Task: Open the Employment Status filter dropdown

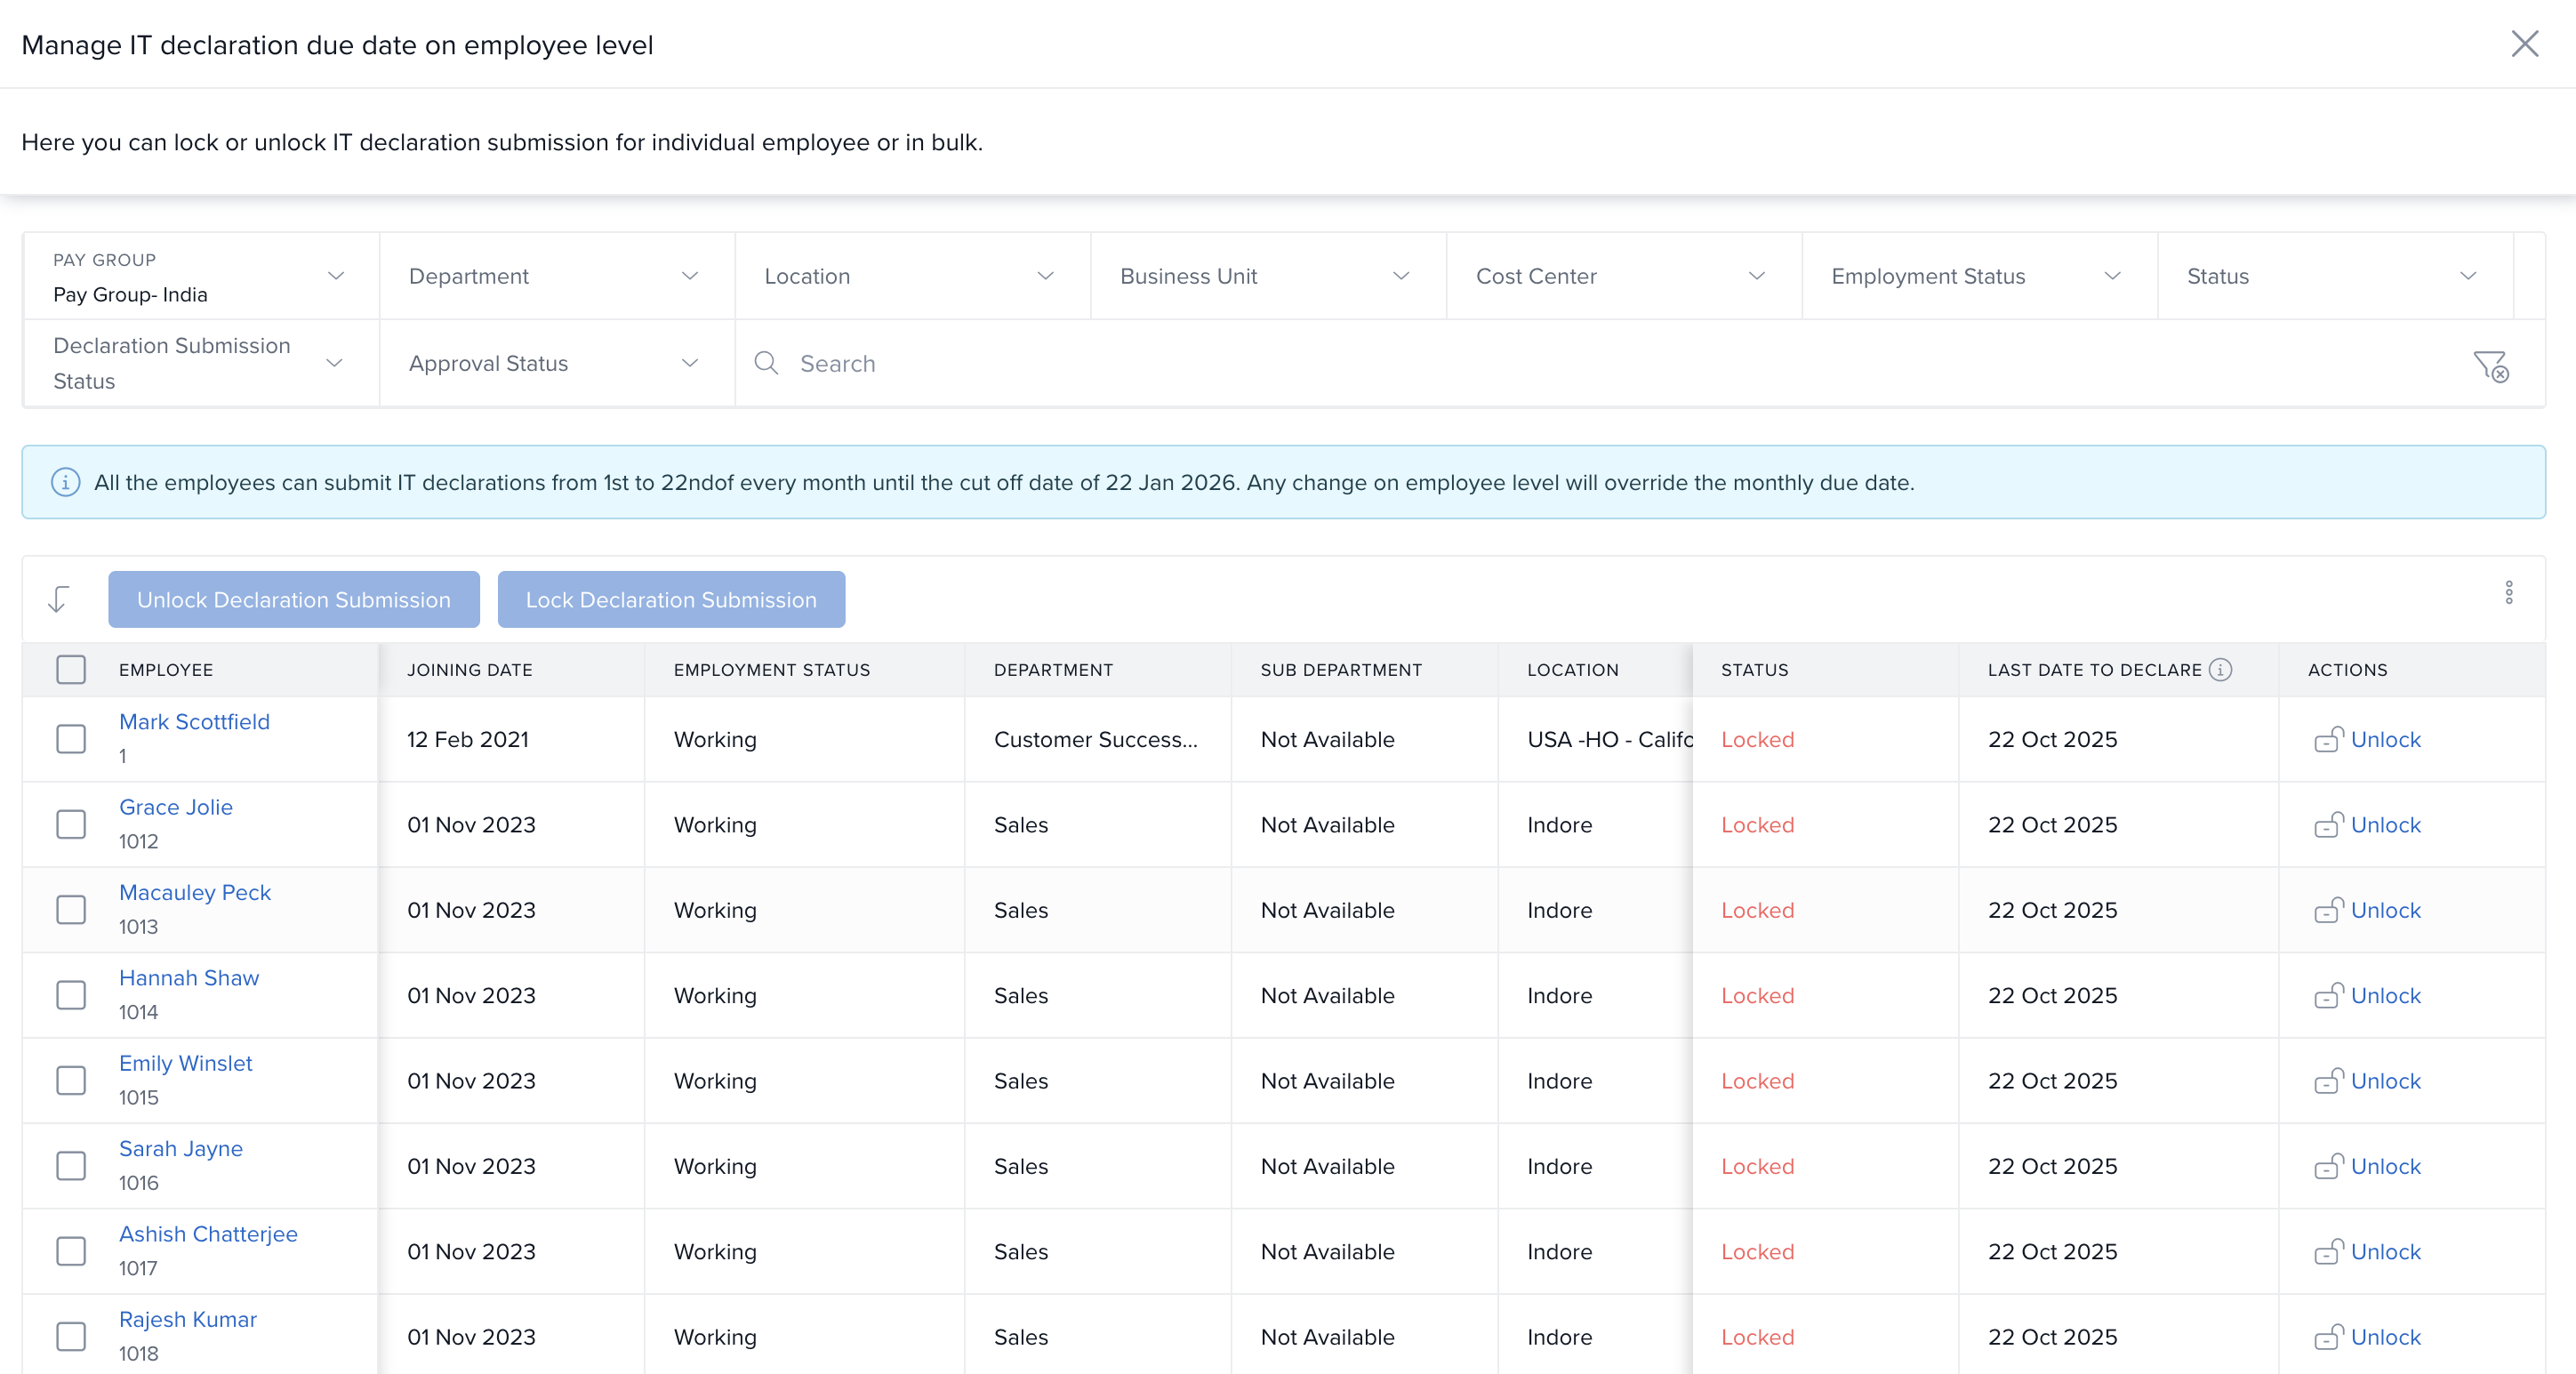Action: click(1976, 276)
